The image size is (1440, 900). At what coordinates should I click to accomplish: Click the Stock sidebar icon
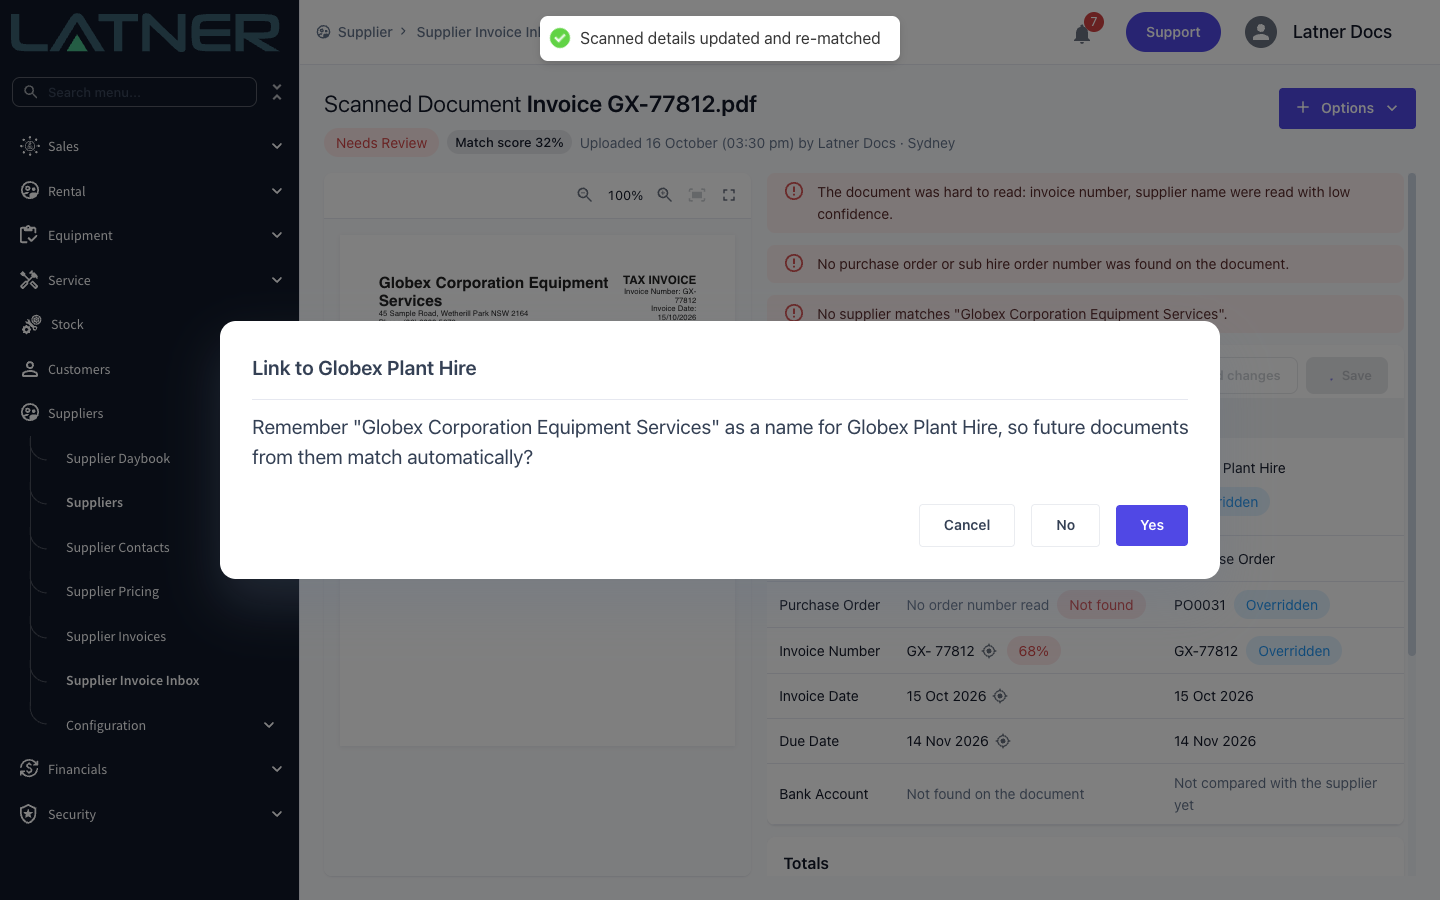tap(32, 324)
